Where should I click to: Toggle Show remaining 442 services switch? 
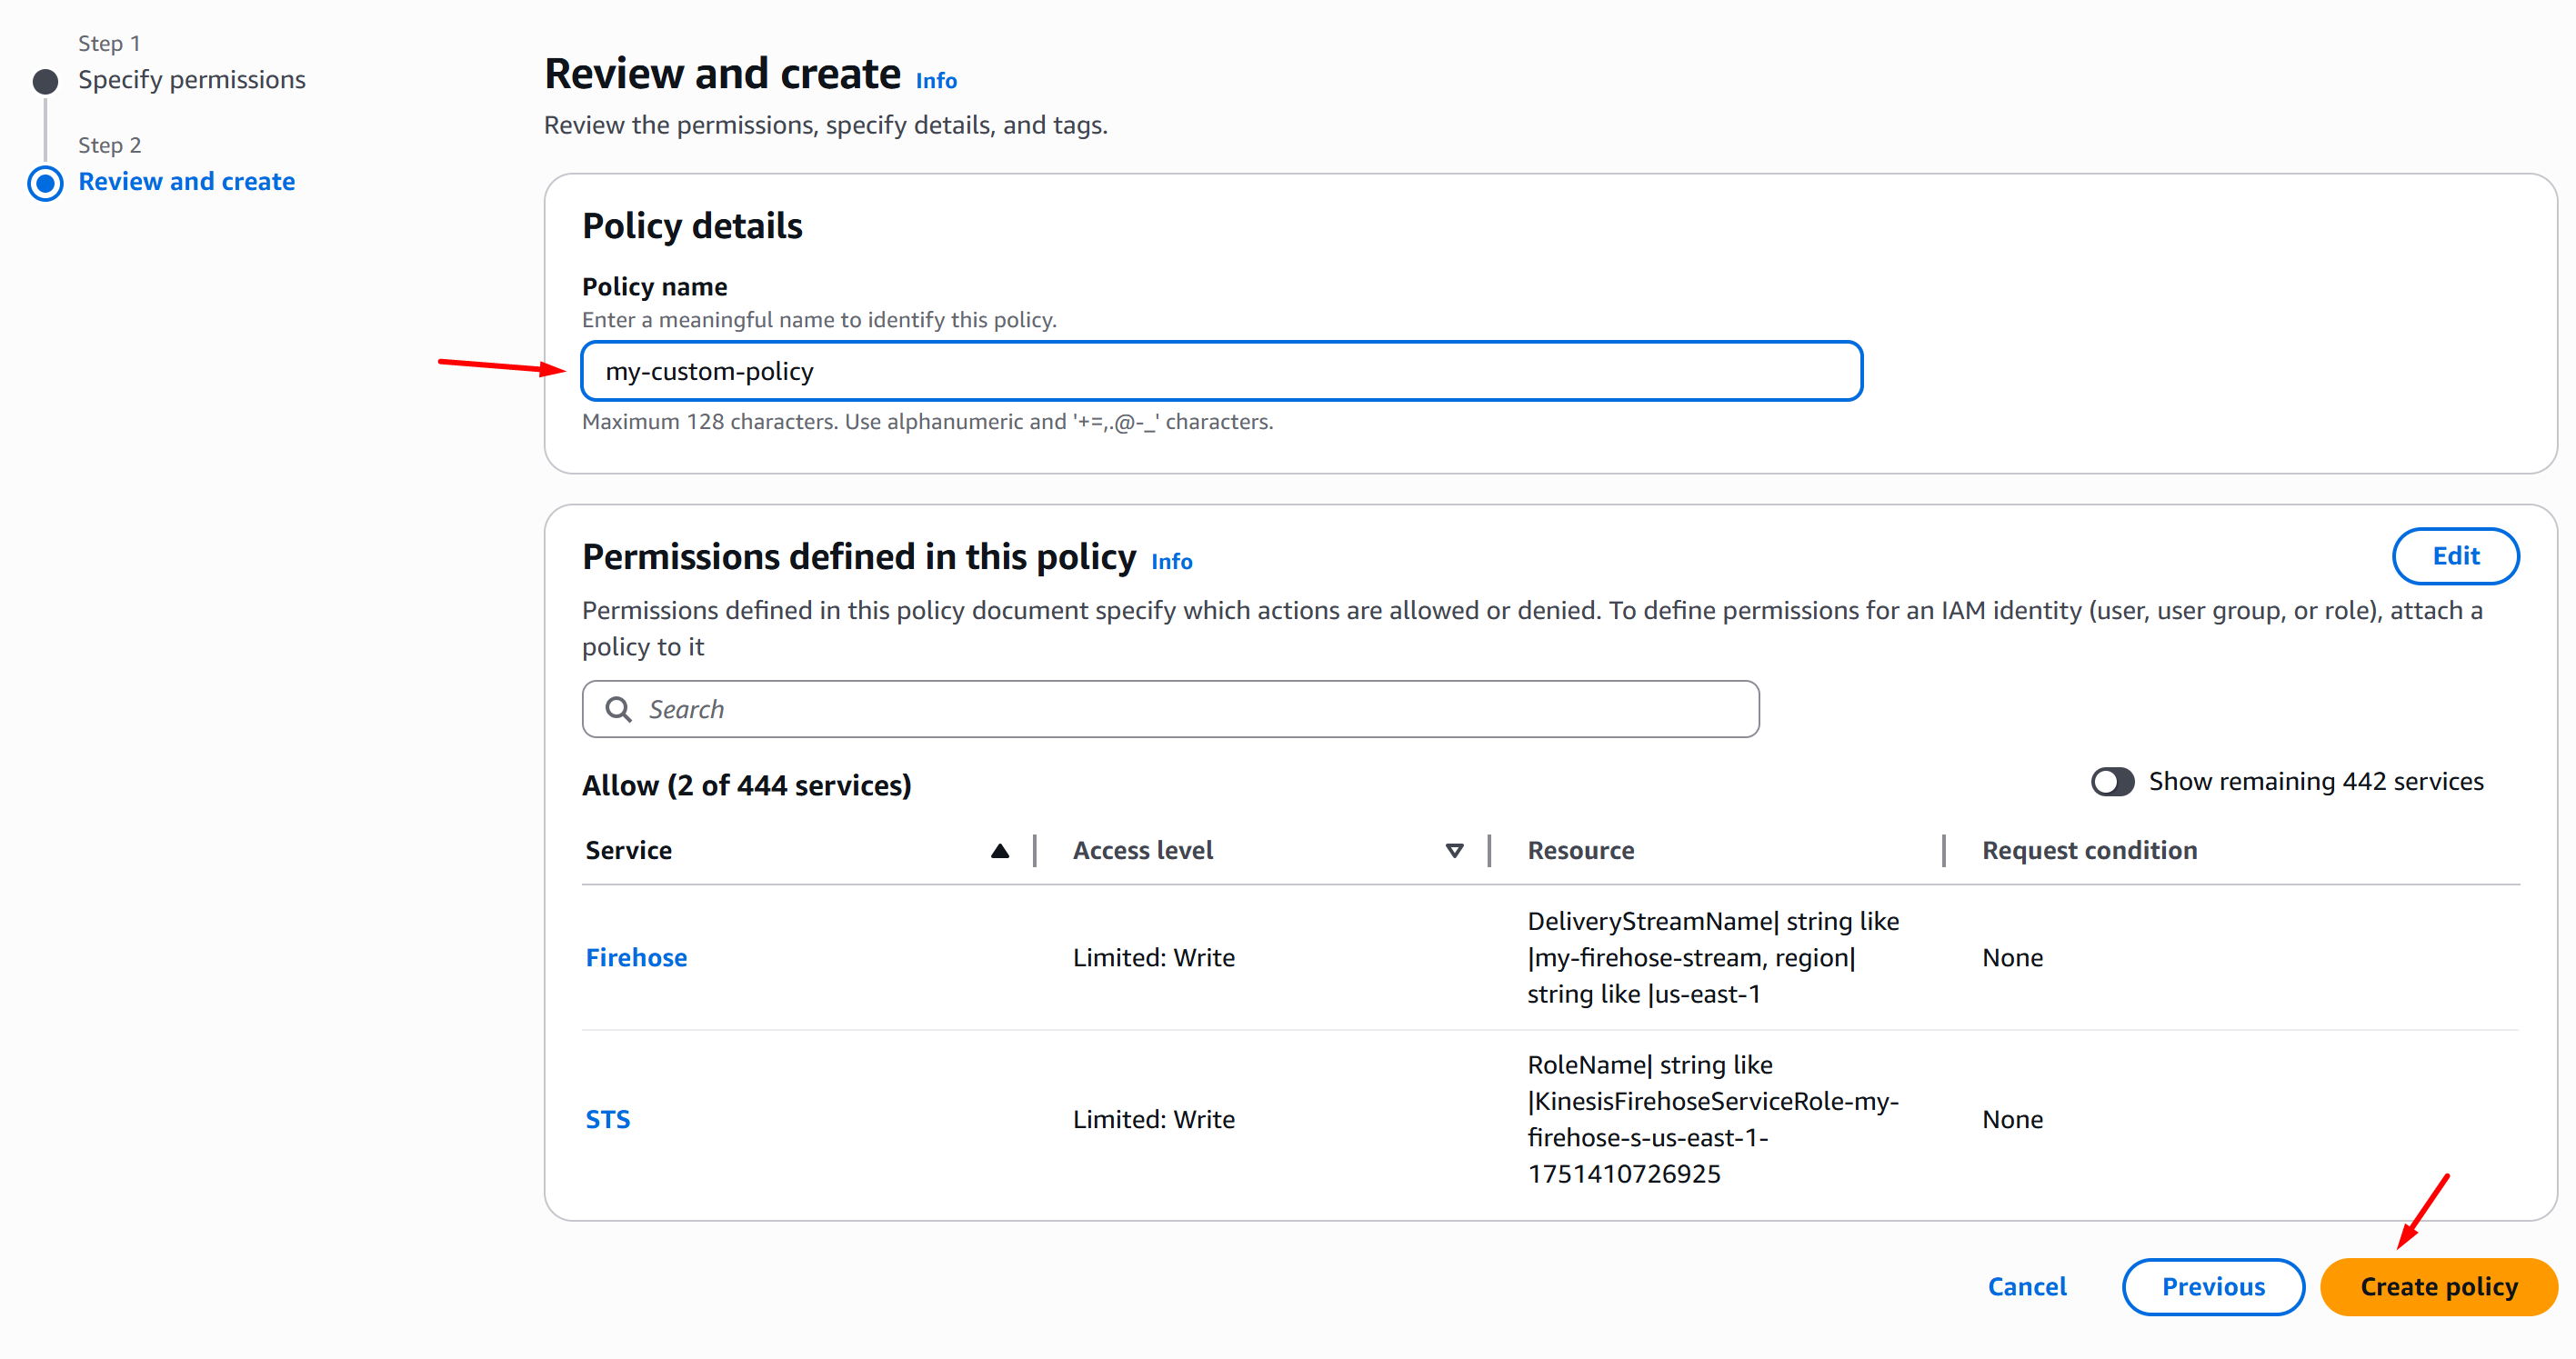(x=2111, y=781)
